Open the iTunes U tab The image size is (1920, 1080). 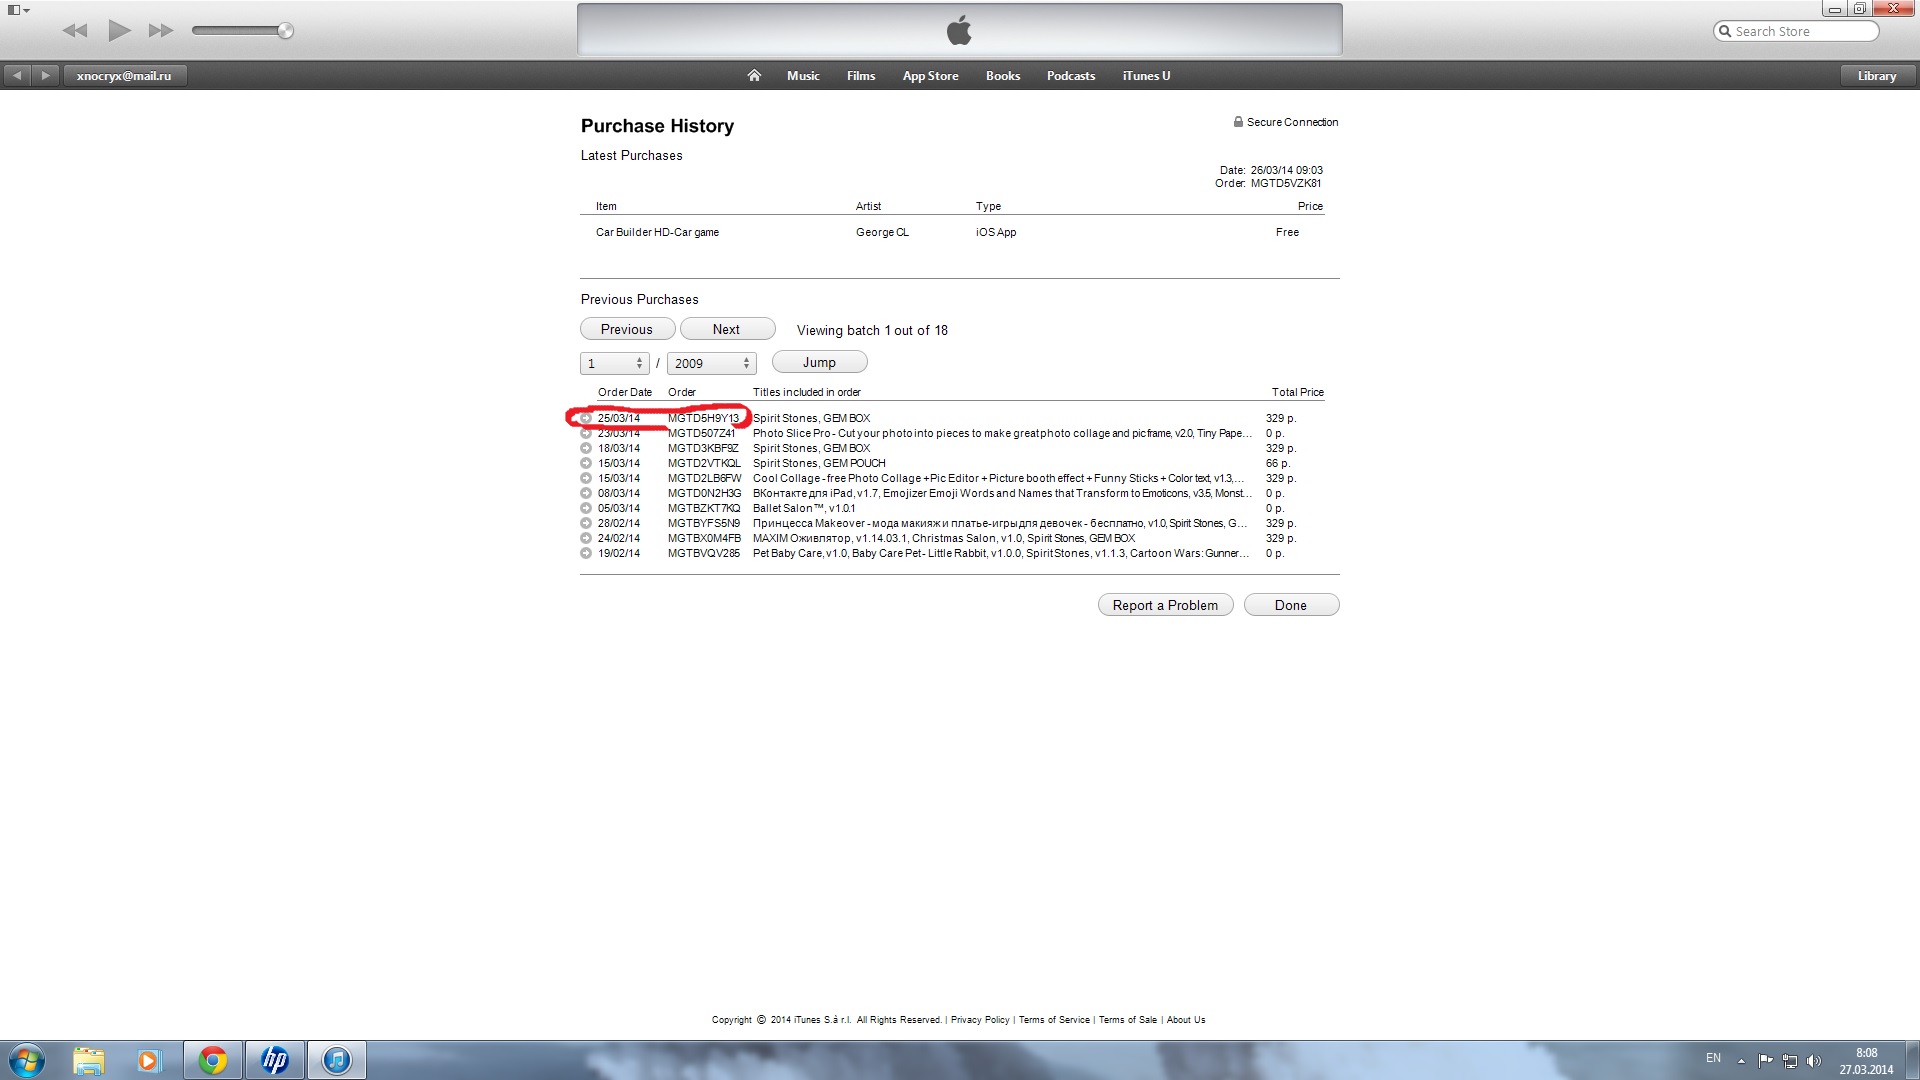click(x=1146, y=76)
